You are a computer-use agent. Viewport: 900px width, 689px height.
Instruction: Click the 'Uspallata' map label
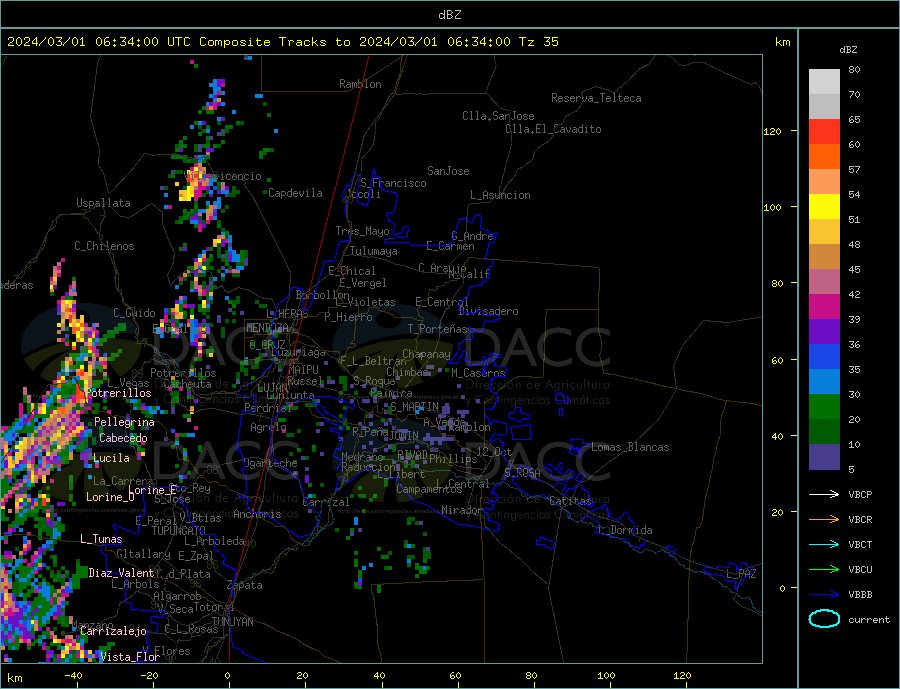coord(103,203)
